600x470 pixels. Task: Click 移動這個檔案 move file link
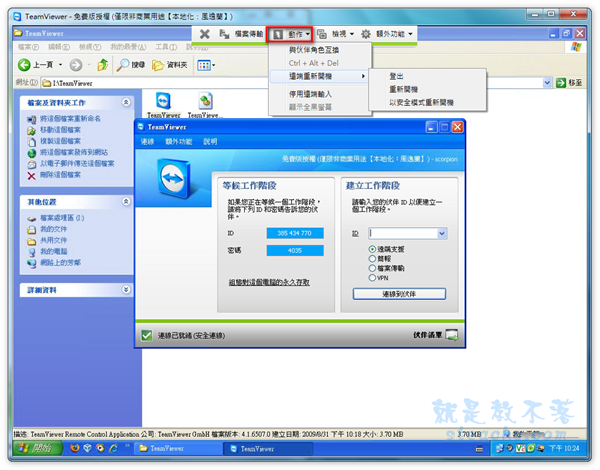[x=60, y=130]
